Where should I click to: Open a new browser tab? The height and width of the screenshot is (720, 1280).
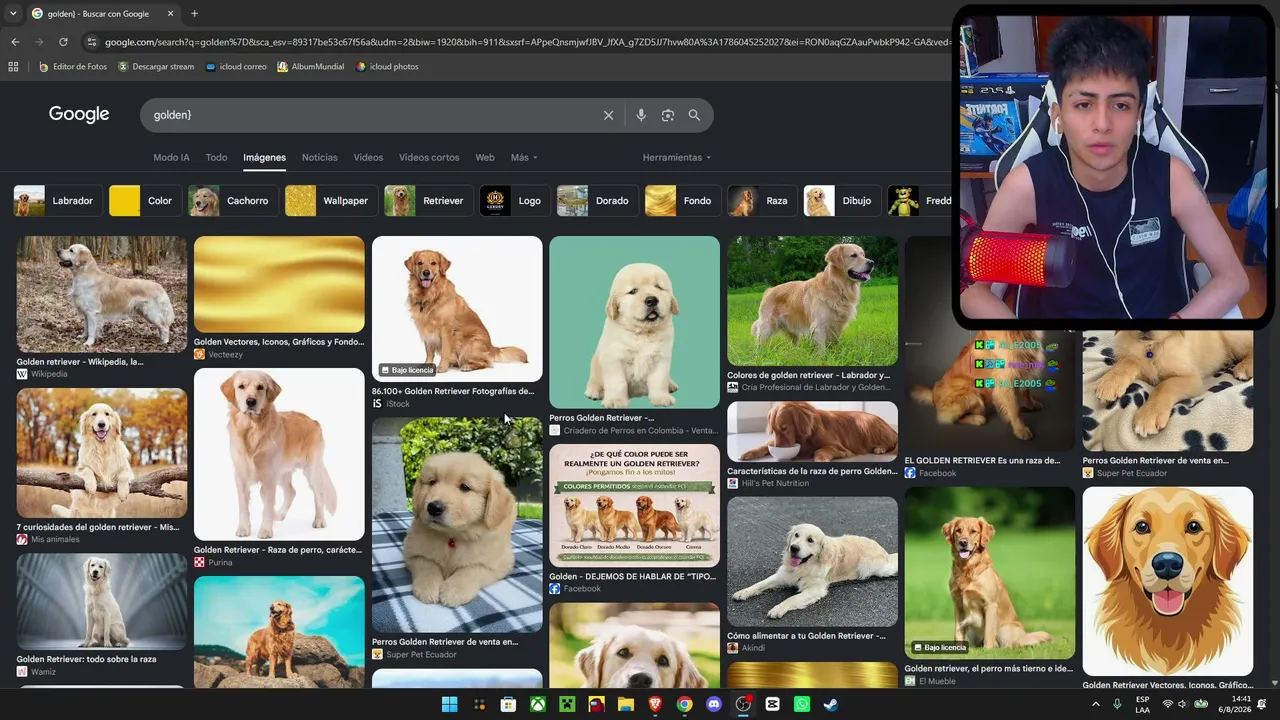(194, 14)
